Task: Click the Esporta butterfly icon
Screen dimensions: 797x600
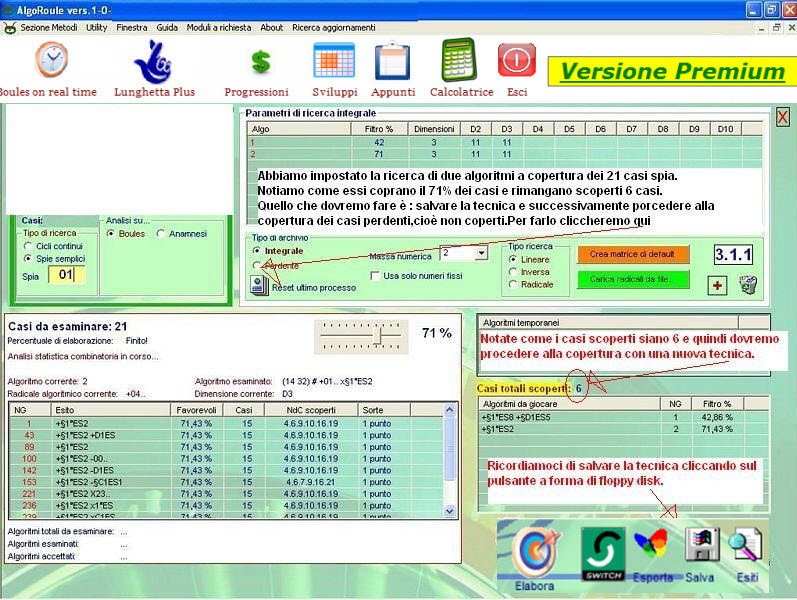Action: click(651, 544)
